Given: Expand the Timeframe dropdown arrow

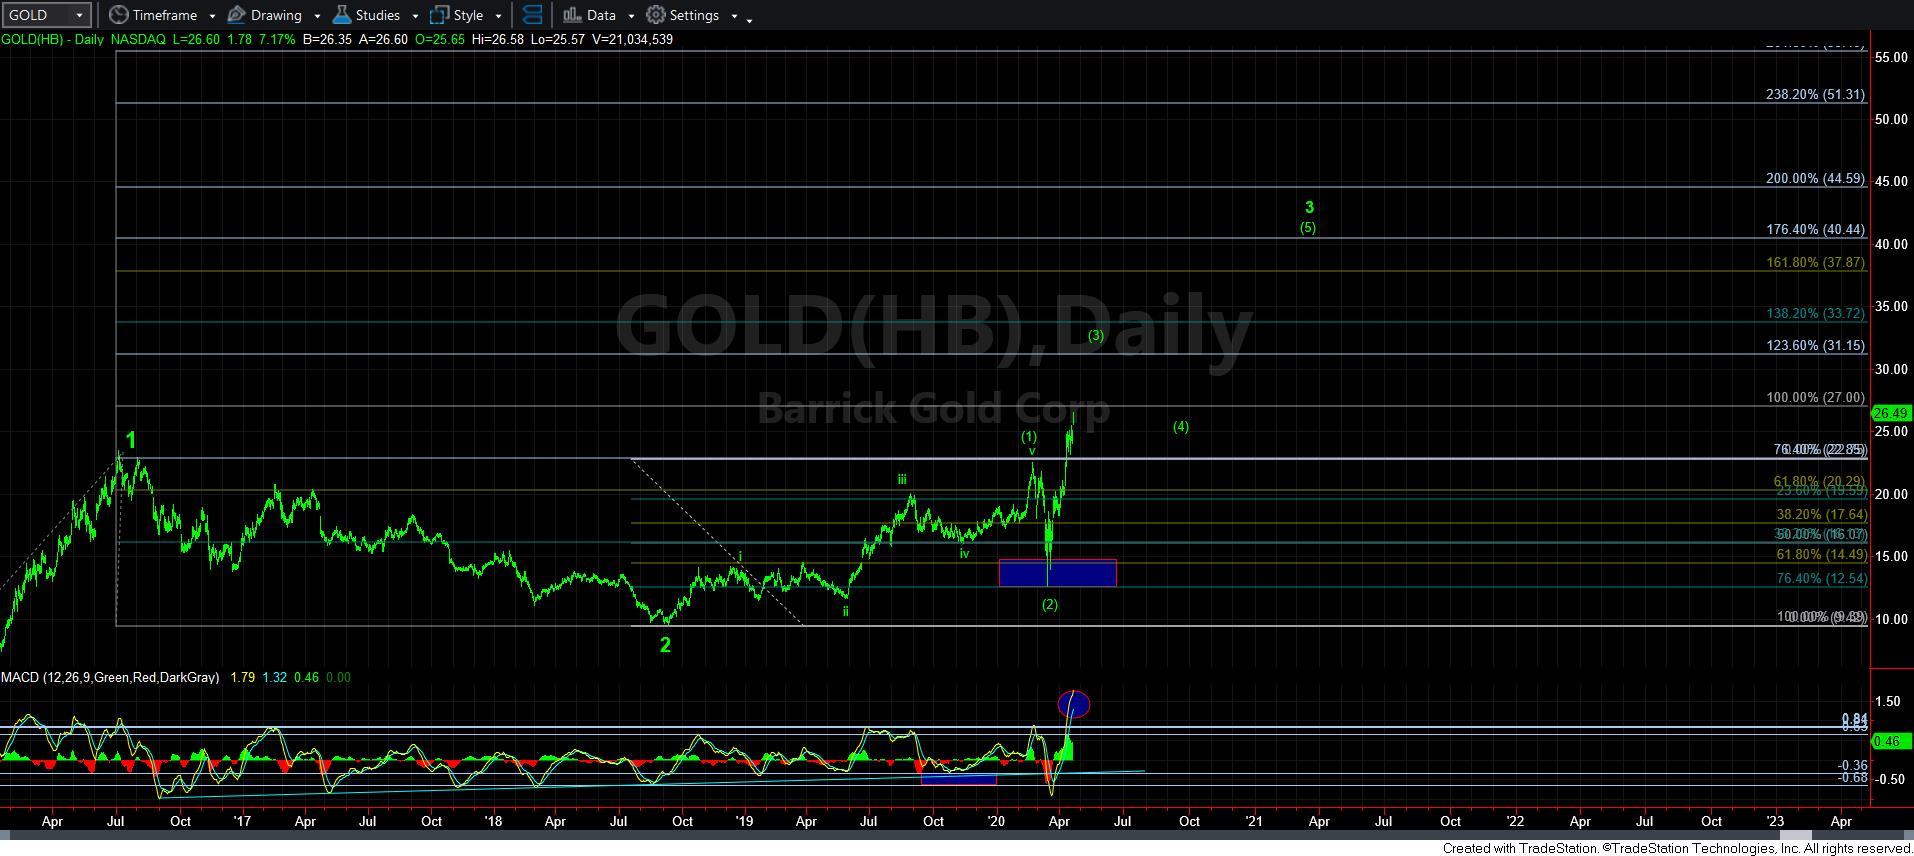Looking at the screenshot, I should (212, 16).
